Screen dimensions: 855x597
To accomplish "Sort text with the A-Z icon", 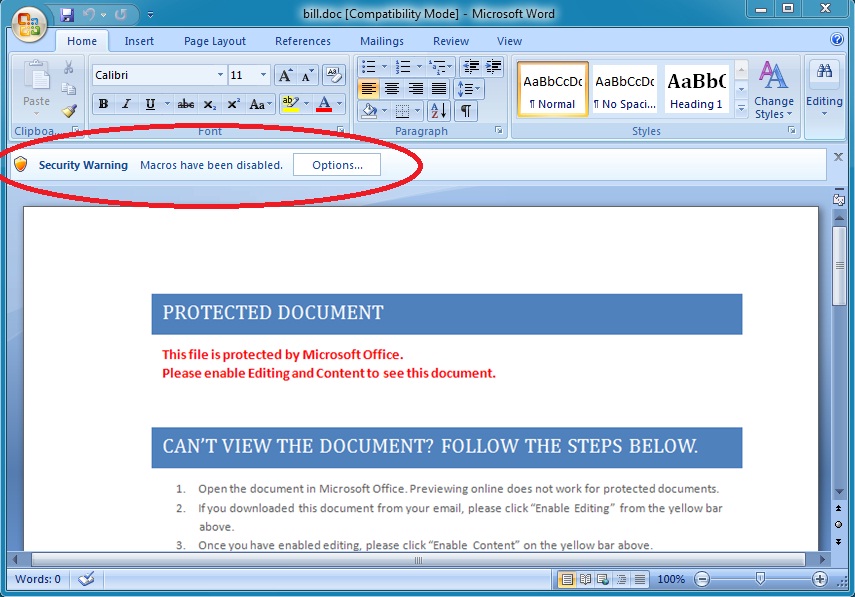I will [x=439, y=111].
